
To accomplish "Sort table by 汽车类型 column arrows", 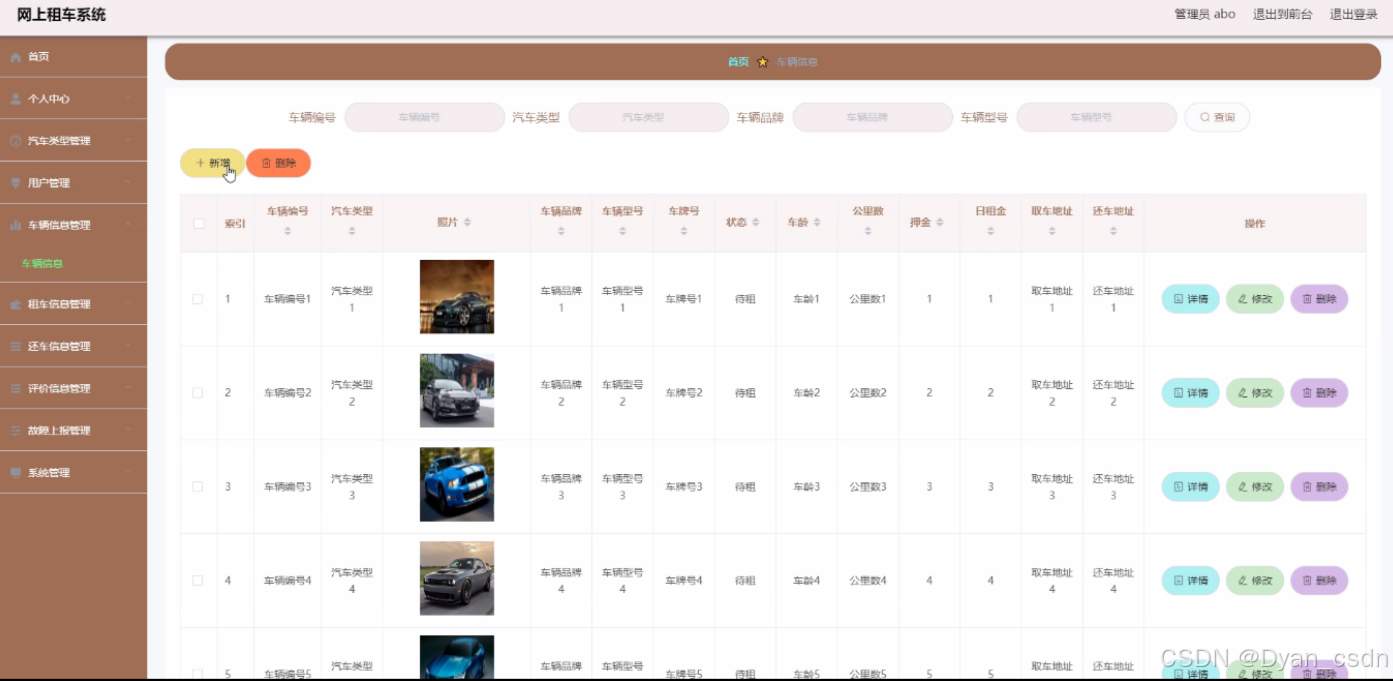I will (352, 231).
